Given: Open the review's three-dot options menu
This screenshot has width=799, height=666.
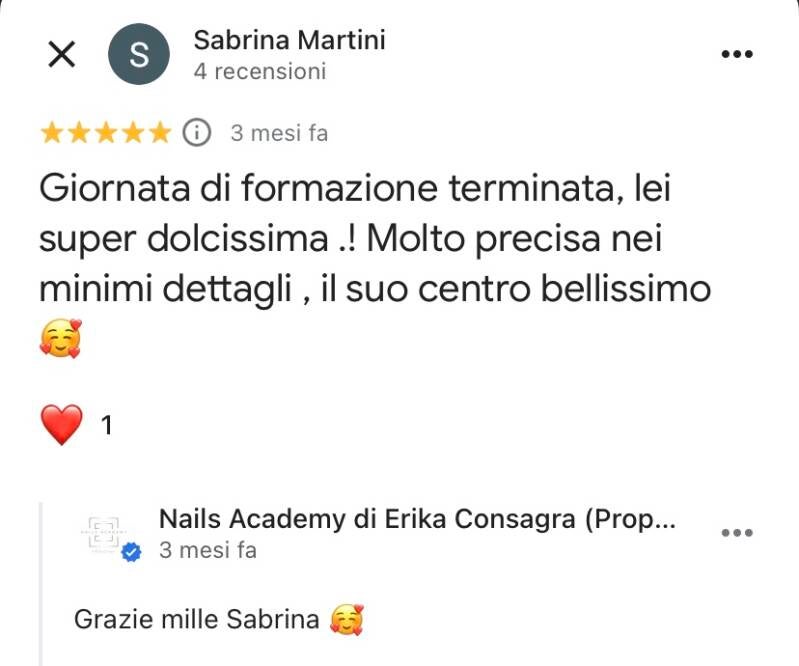Looking at the screenshot, I should (737, 54).
